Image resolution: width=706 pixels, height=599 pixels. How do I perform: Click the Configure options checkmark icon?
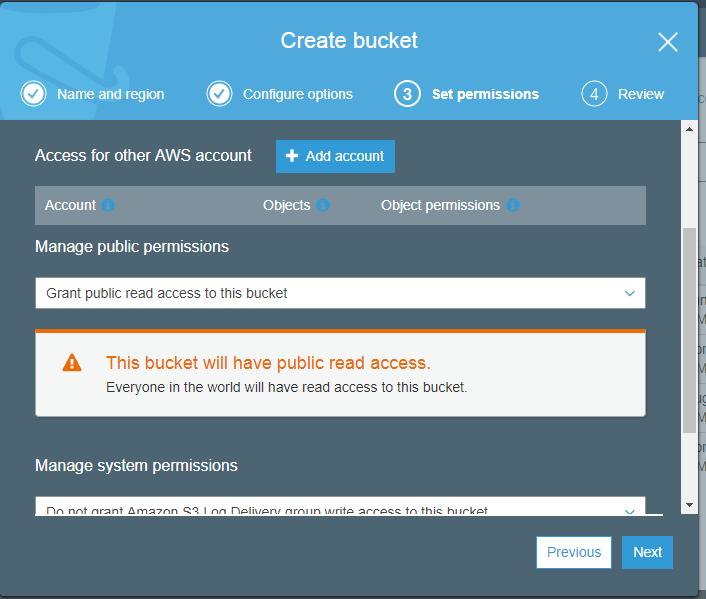point(219,94)
